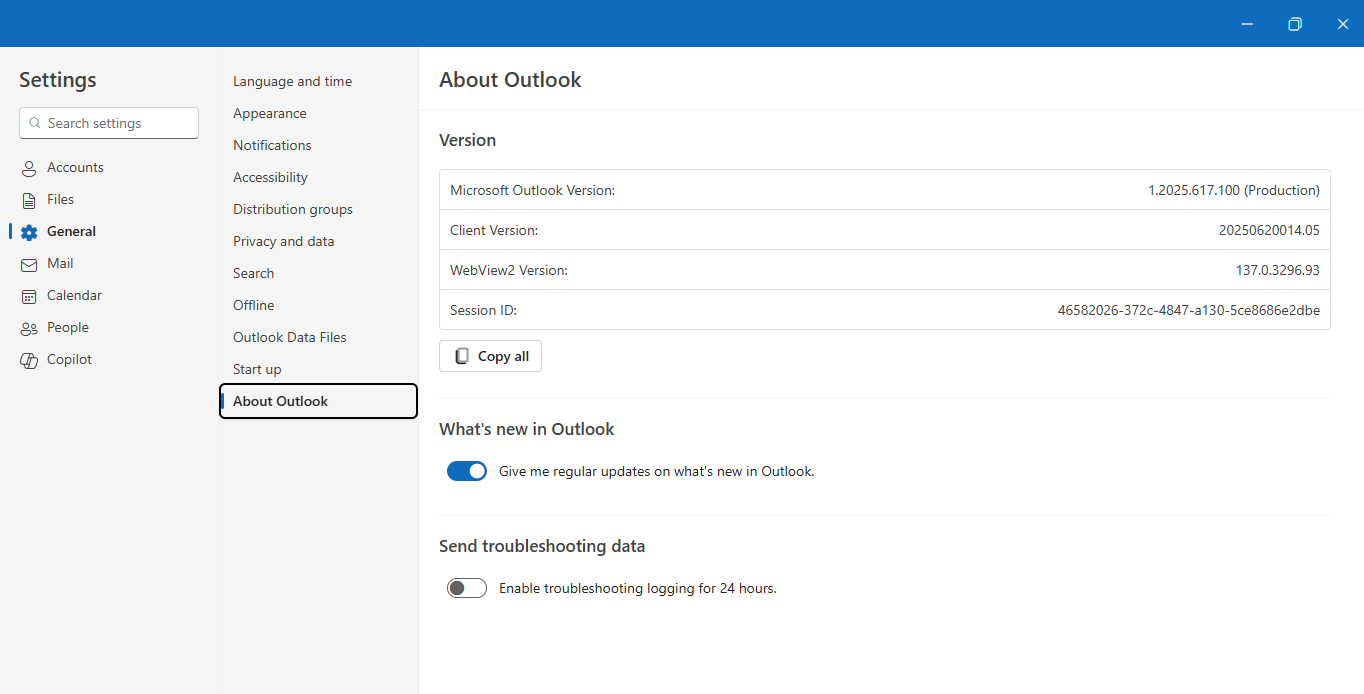This screenshot has width=1364, height=694.
Task: Open Copilot settings via the Copilot icon
Action: (28, 359)
